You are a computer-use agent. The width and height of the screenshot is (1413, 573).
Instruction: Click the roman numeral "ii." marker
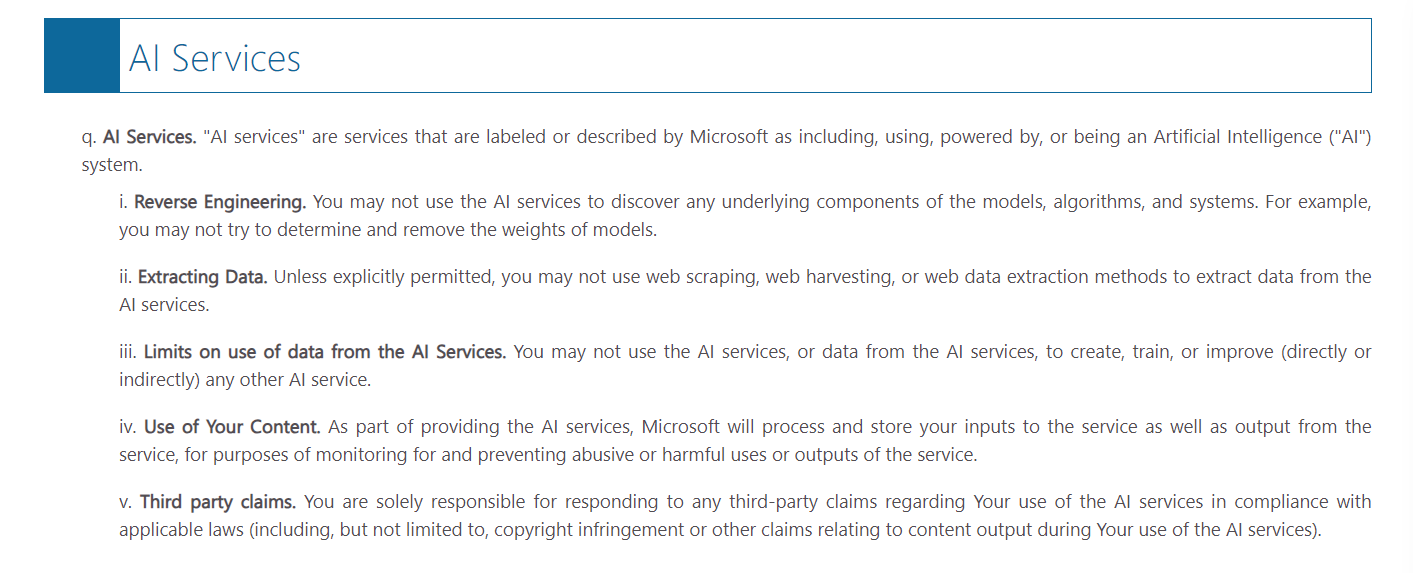coord(125,277)
